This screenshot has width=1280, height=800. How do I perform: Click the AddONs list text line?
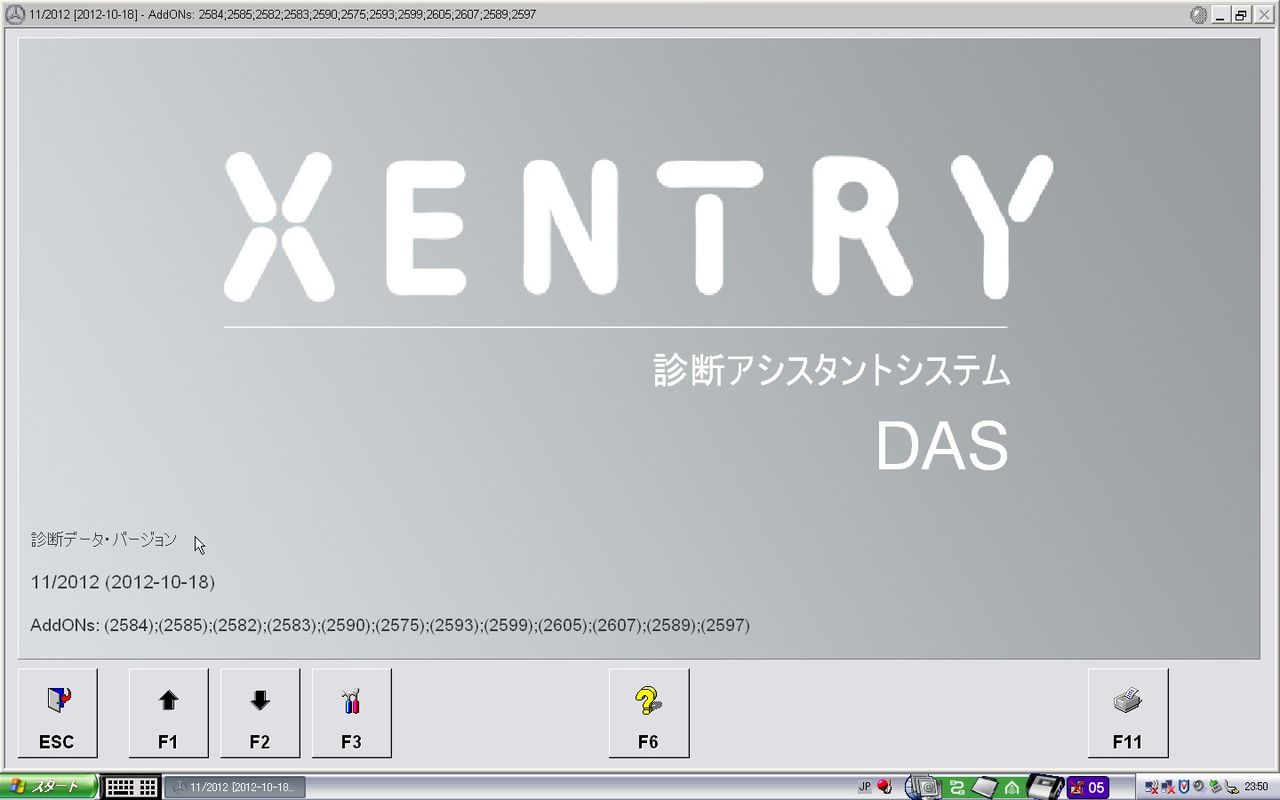(390, 626)
